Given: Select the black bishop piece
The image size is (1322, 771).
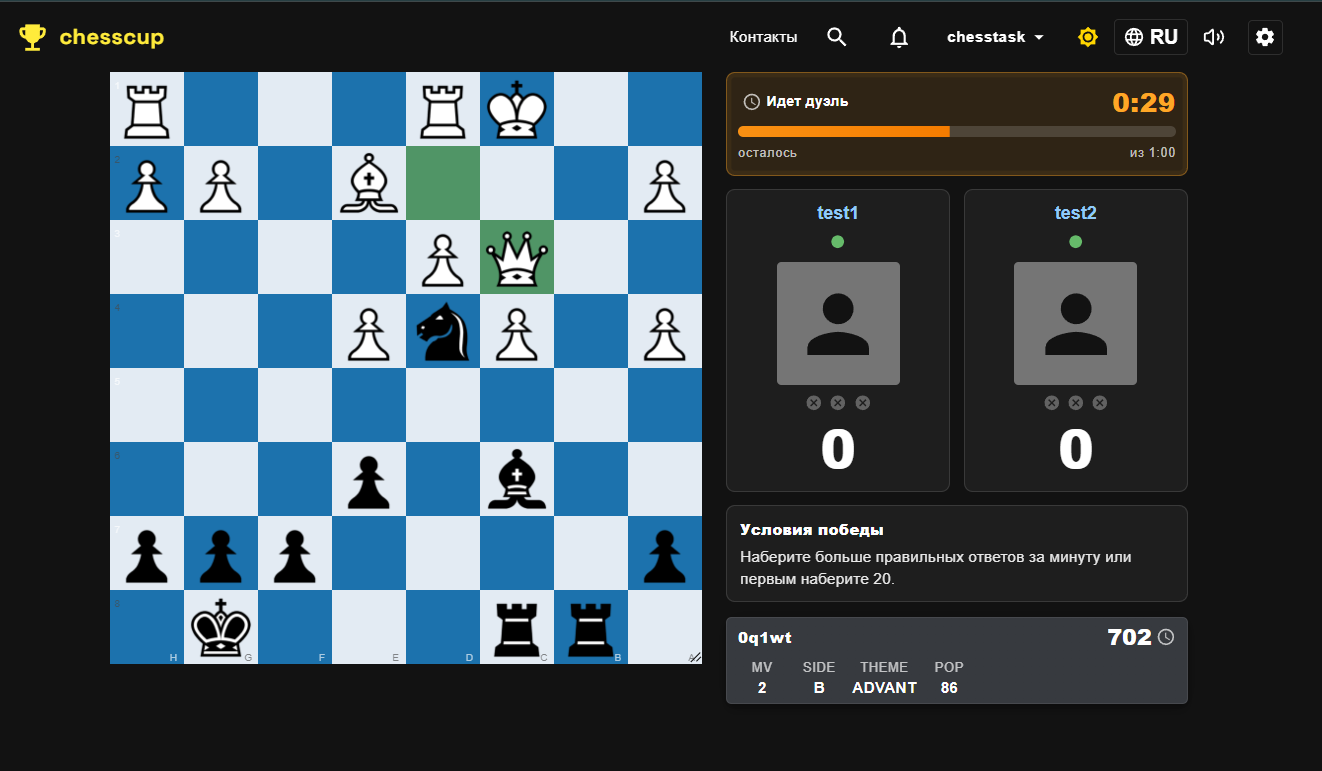Looking at the screenshot, I should tap(516, 480).
